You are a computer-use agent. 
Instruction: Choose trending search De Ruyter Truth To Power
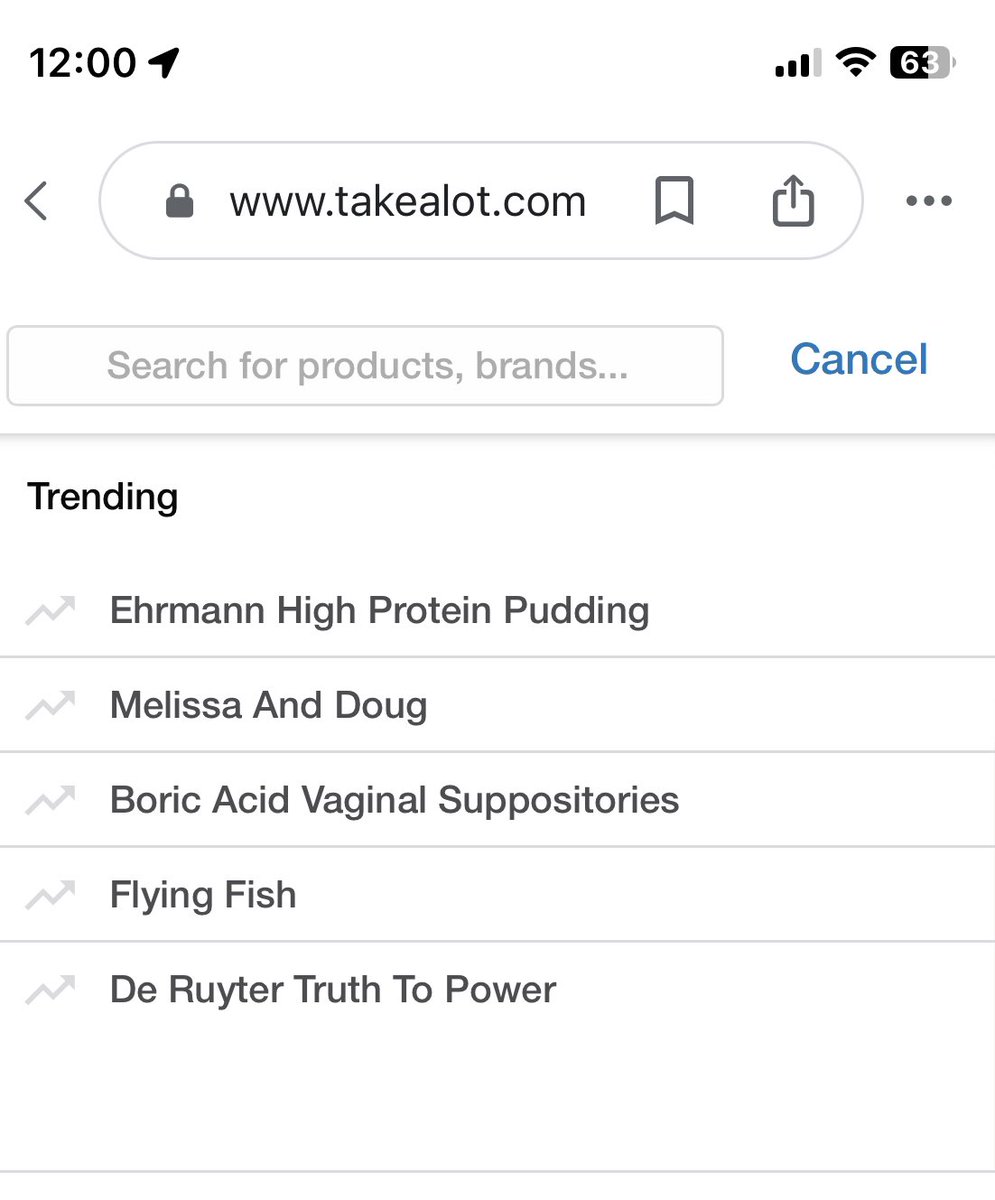point(497,990)
